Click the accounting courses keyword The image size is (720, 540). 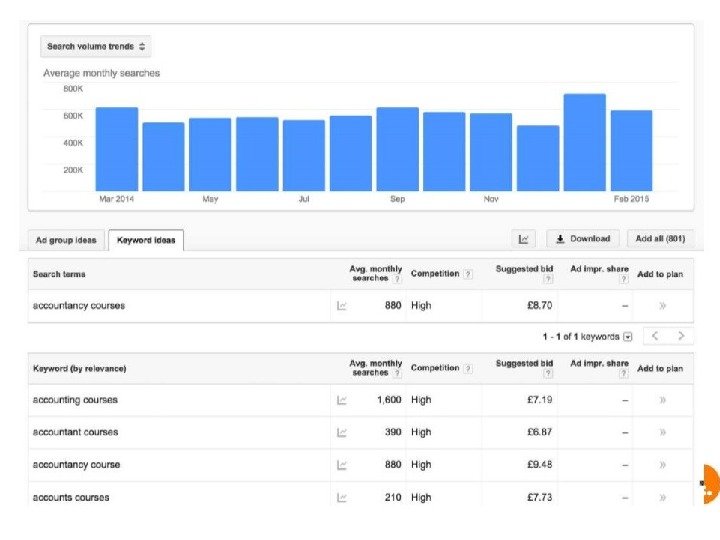(x=75, y=400)
